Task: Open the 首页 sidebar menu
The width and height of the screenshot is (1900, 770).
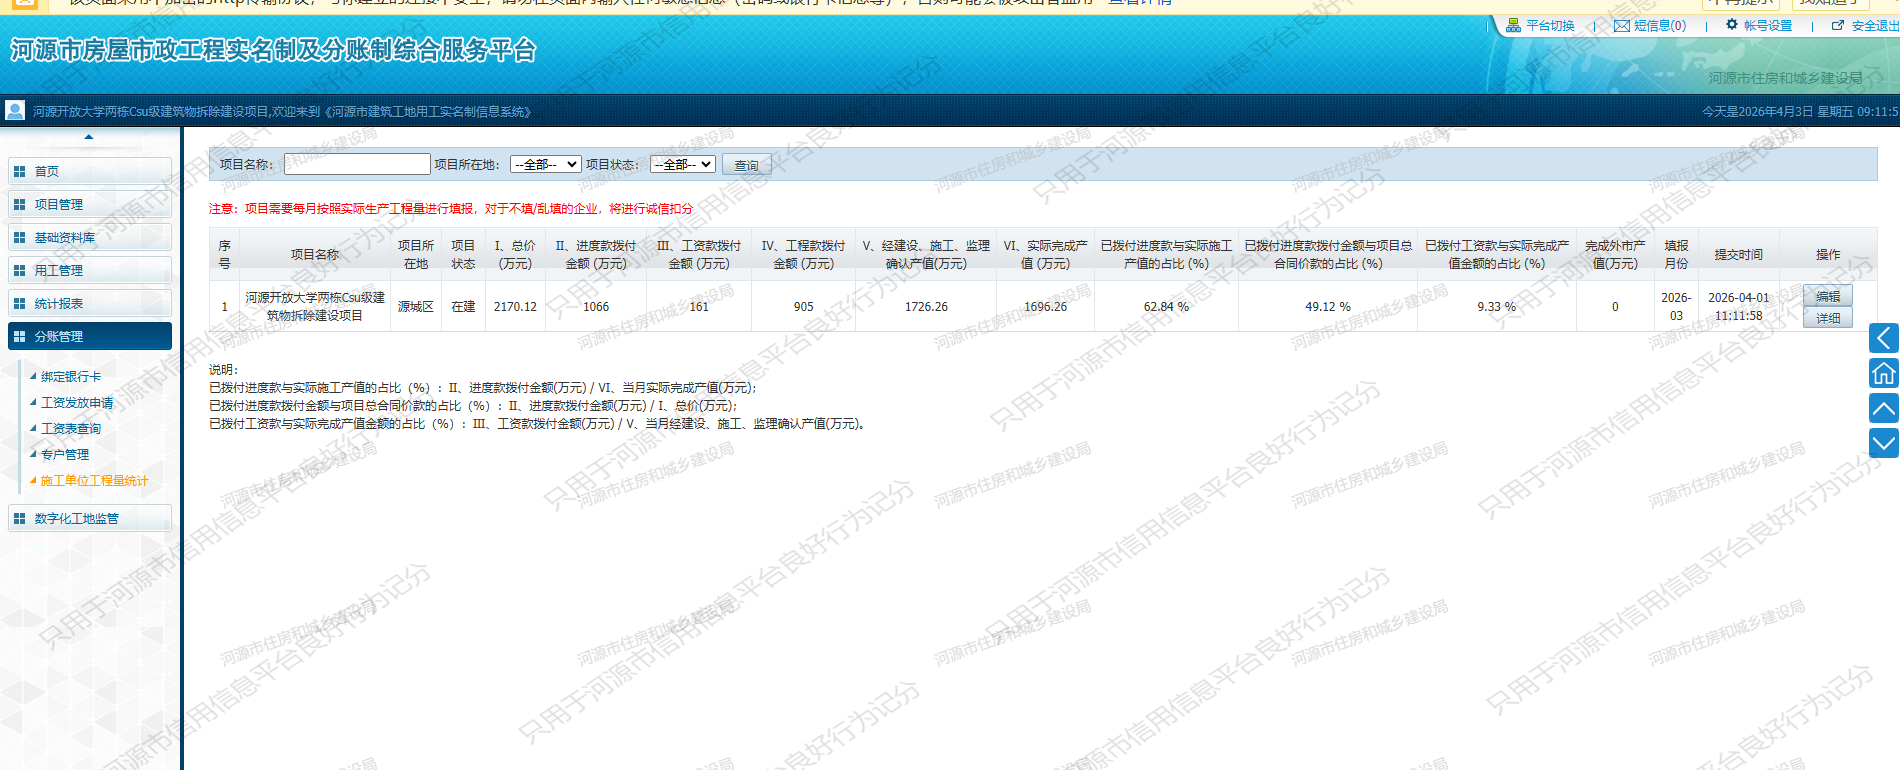Action: (90, 171)
